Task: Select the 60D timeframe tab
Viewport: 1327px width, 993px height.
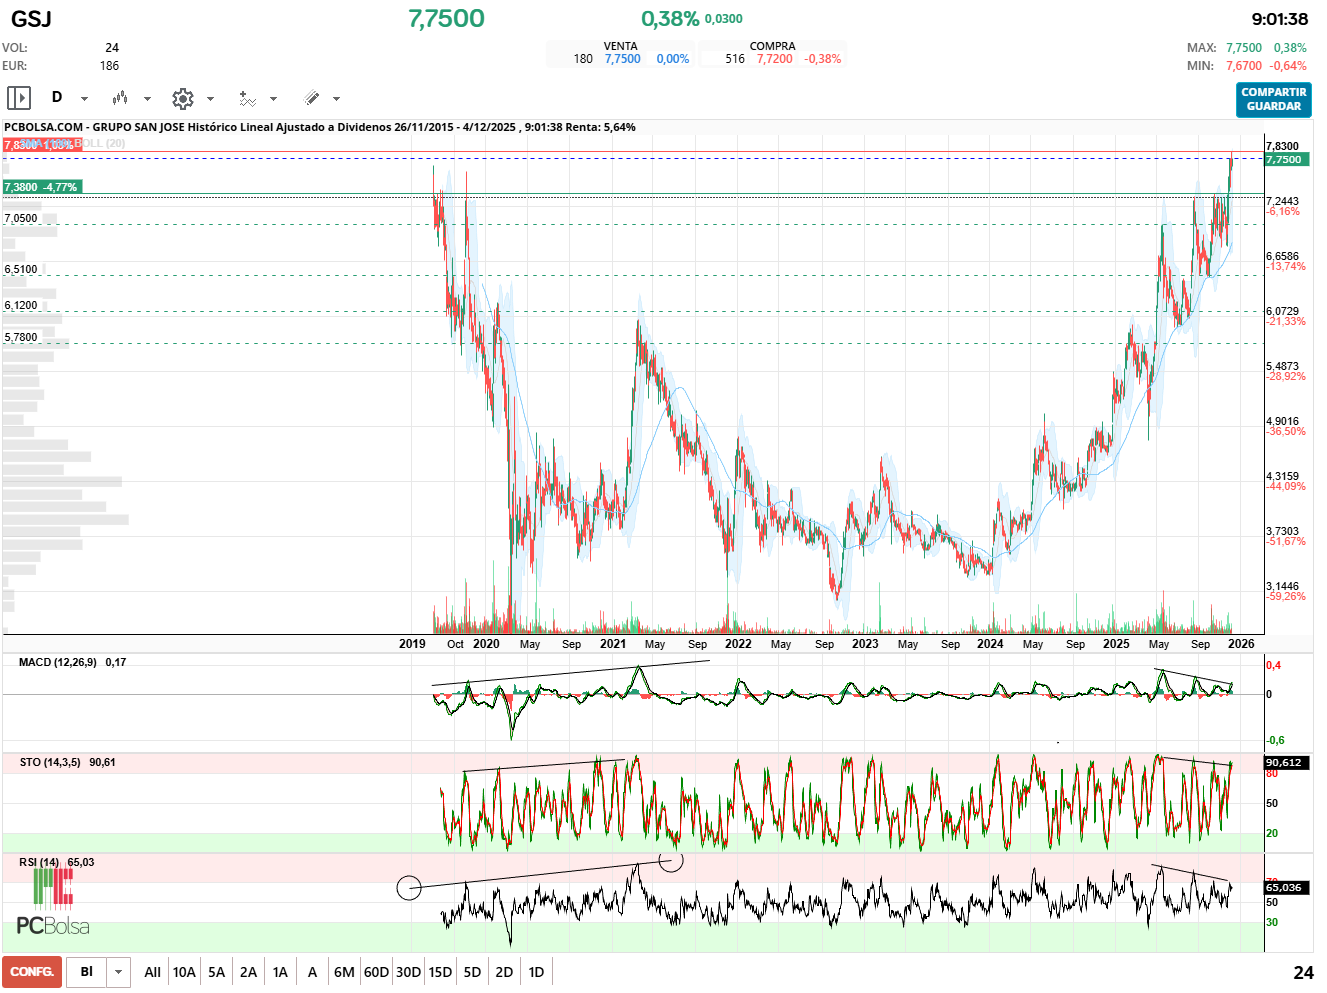Action: (x=374, y=971)
